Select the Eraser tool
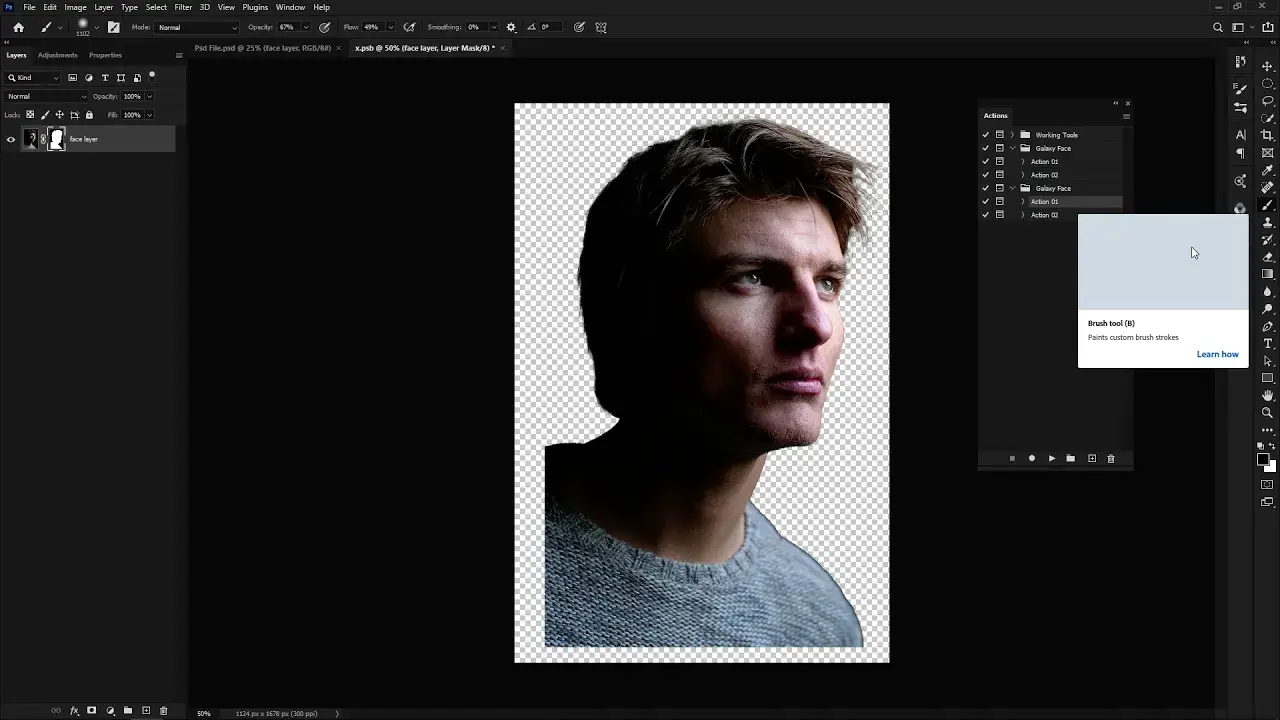1280x720 pixels. (x=1268, y=257)
